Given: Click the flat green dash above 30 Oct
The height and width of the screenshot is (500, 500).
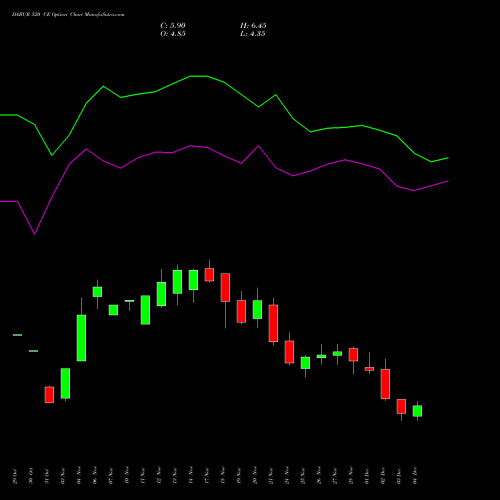Looking at the screenshot, I should point(33,351).
